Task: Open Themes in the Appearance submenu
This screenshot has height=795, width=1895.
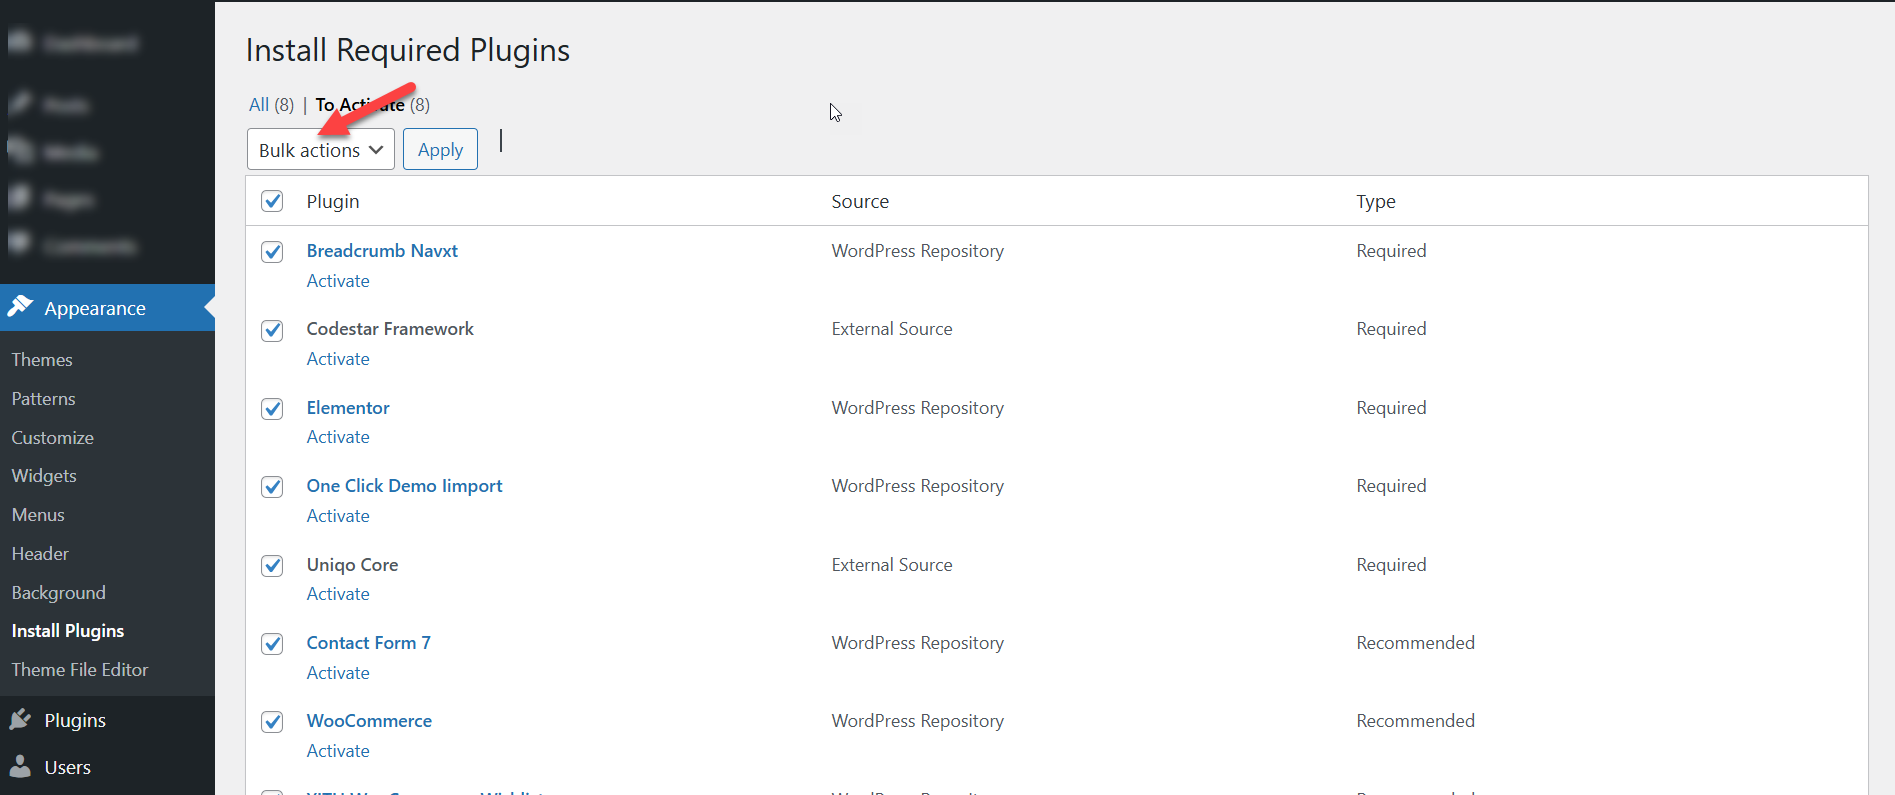Action: coord(42,360)
